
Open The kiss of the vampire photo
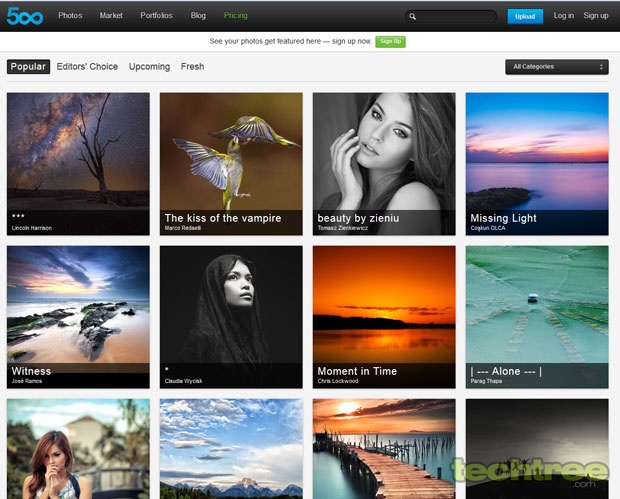click(x=231, y=164)
